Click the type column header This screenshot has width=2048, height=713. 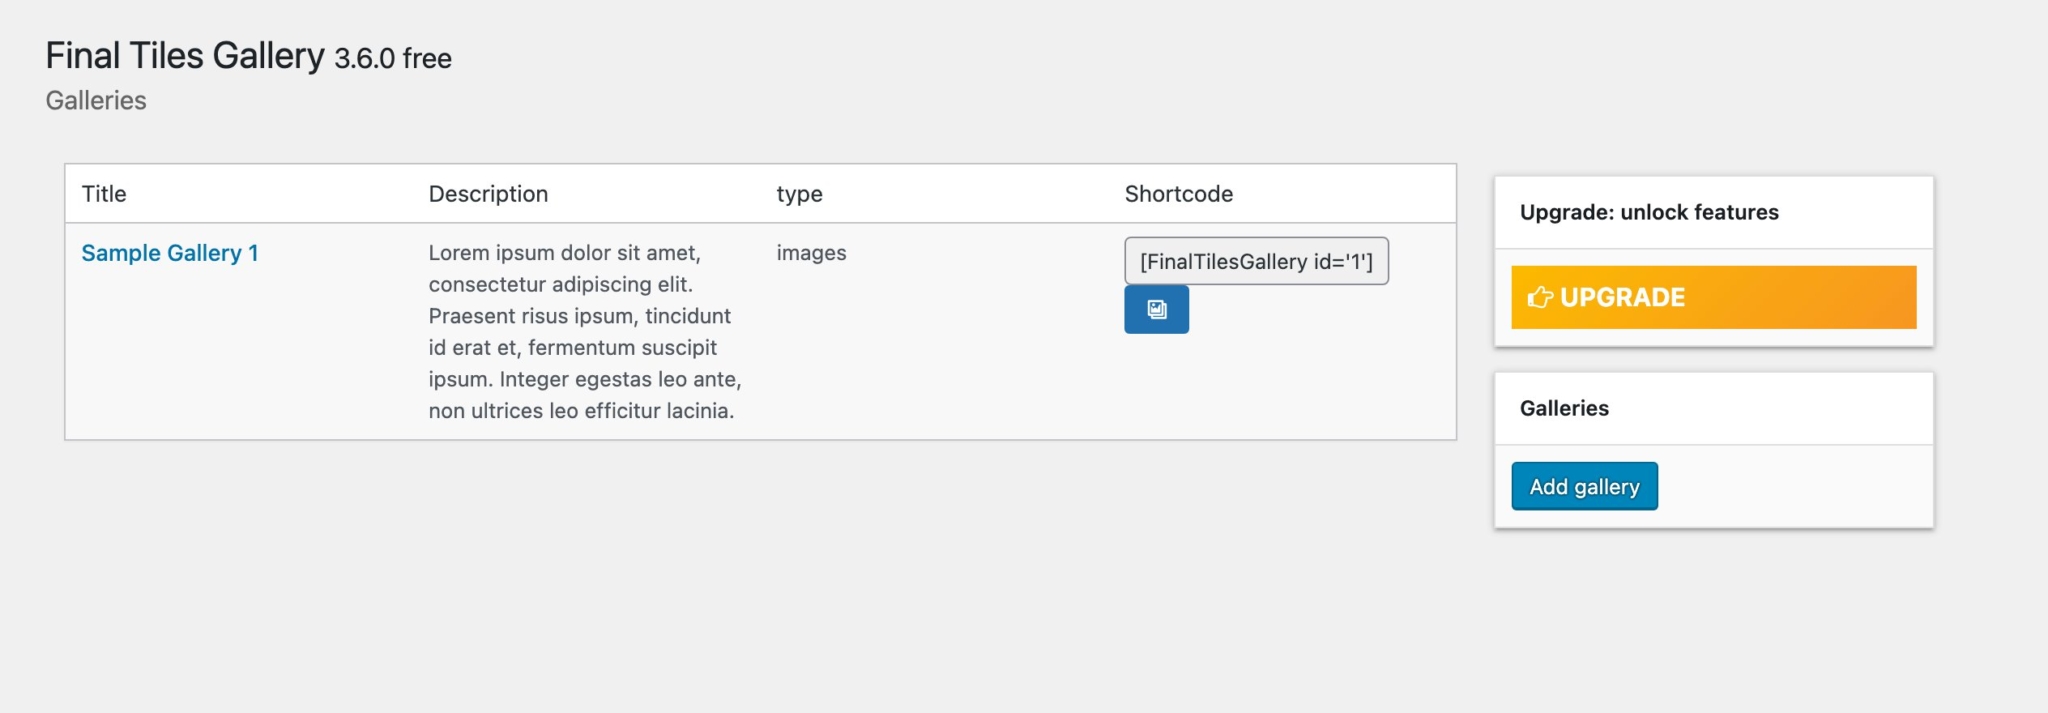point(799,194)
